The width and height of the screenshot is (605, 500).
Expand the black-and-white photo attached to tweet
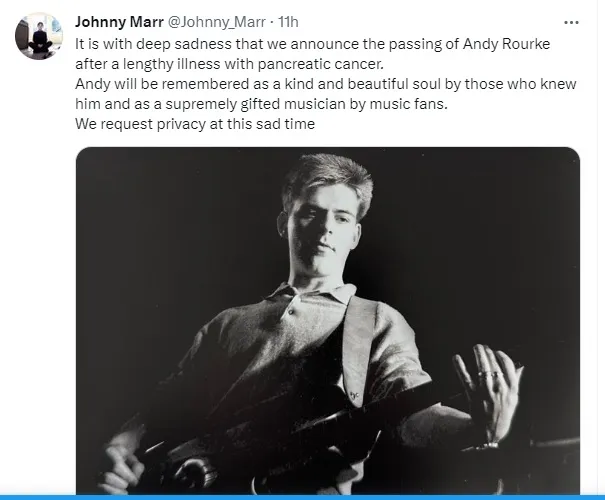(x=328, y=320)
